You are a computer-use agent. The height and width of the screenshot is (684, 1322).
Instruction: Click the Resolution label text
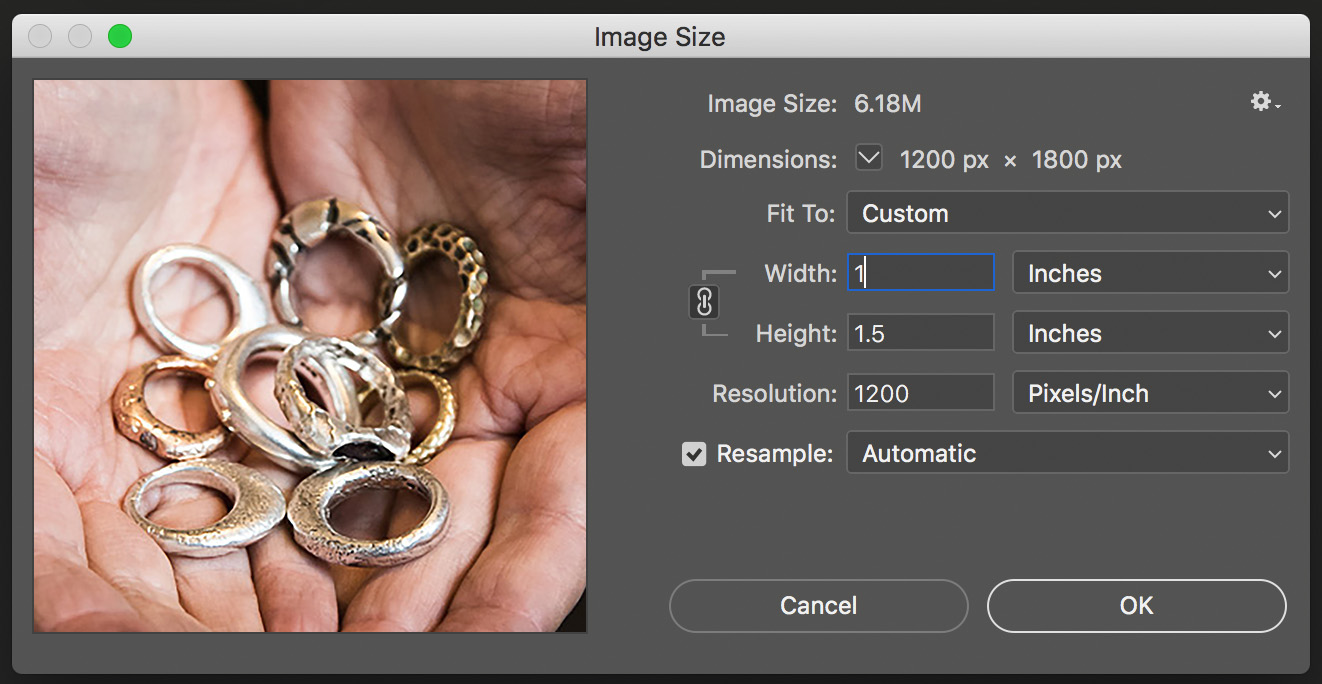pyautogui.click(x=773, y=393)
